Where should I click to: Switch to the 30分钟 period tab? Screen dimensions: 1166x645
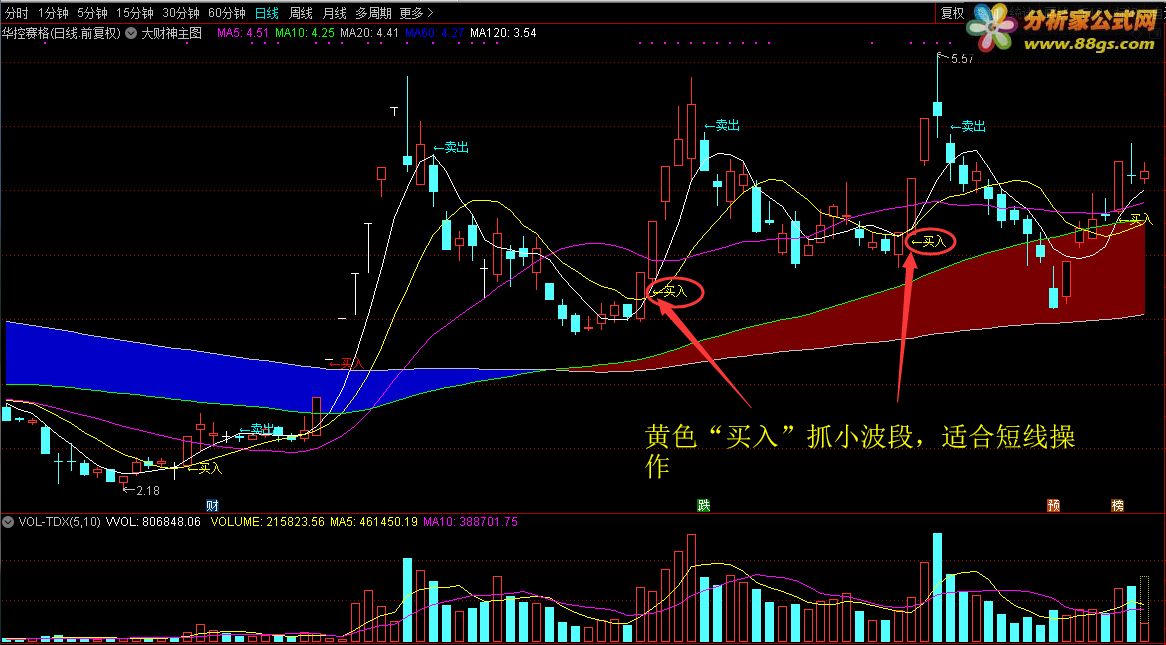click(181, 13)
